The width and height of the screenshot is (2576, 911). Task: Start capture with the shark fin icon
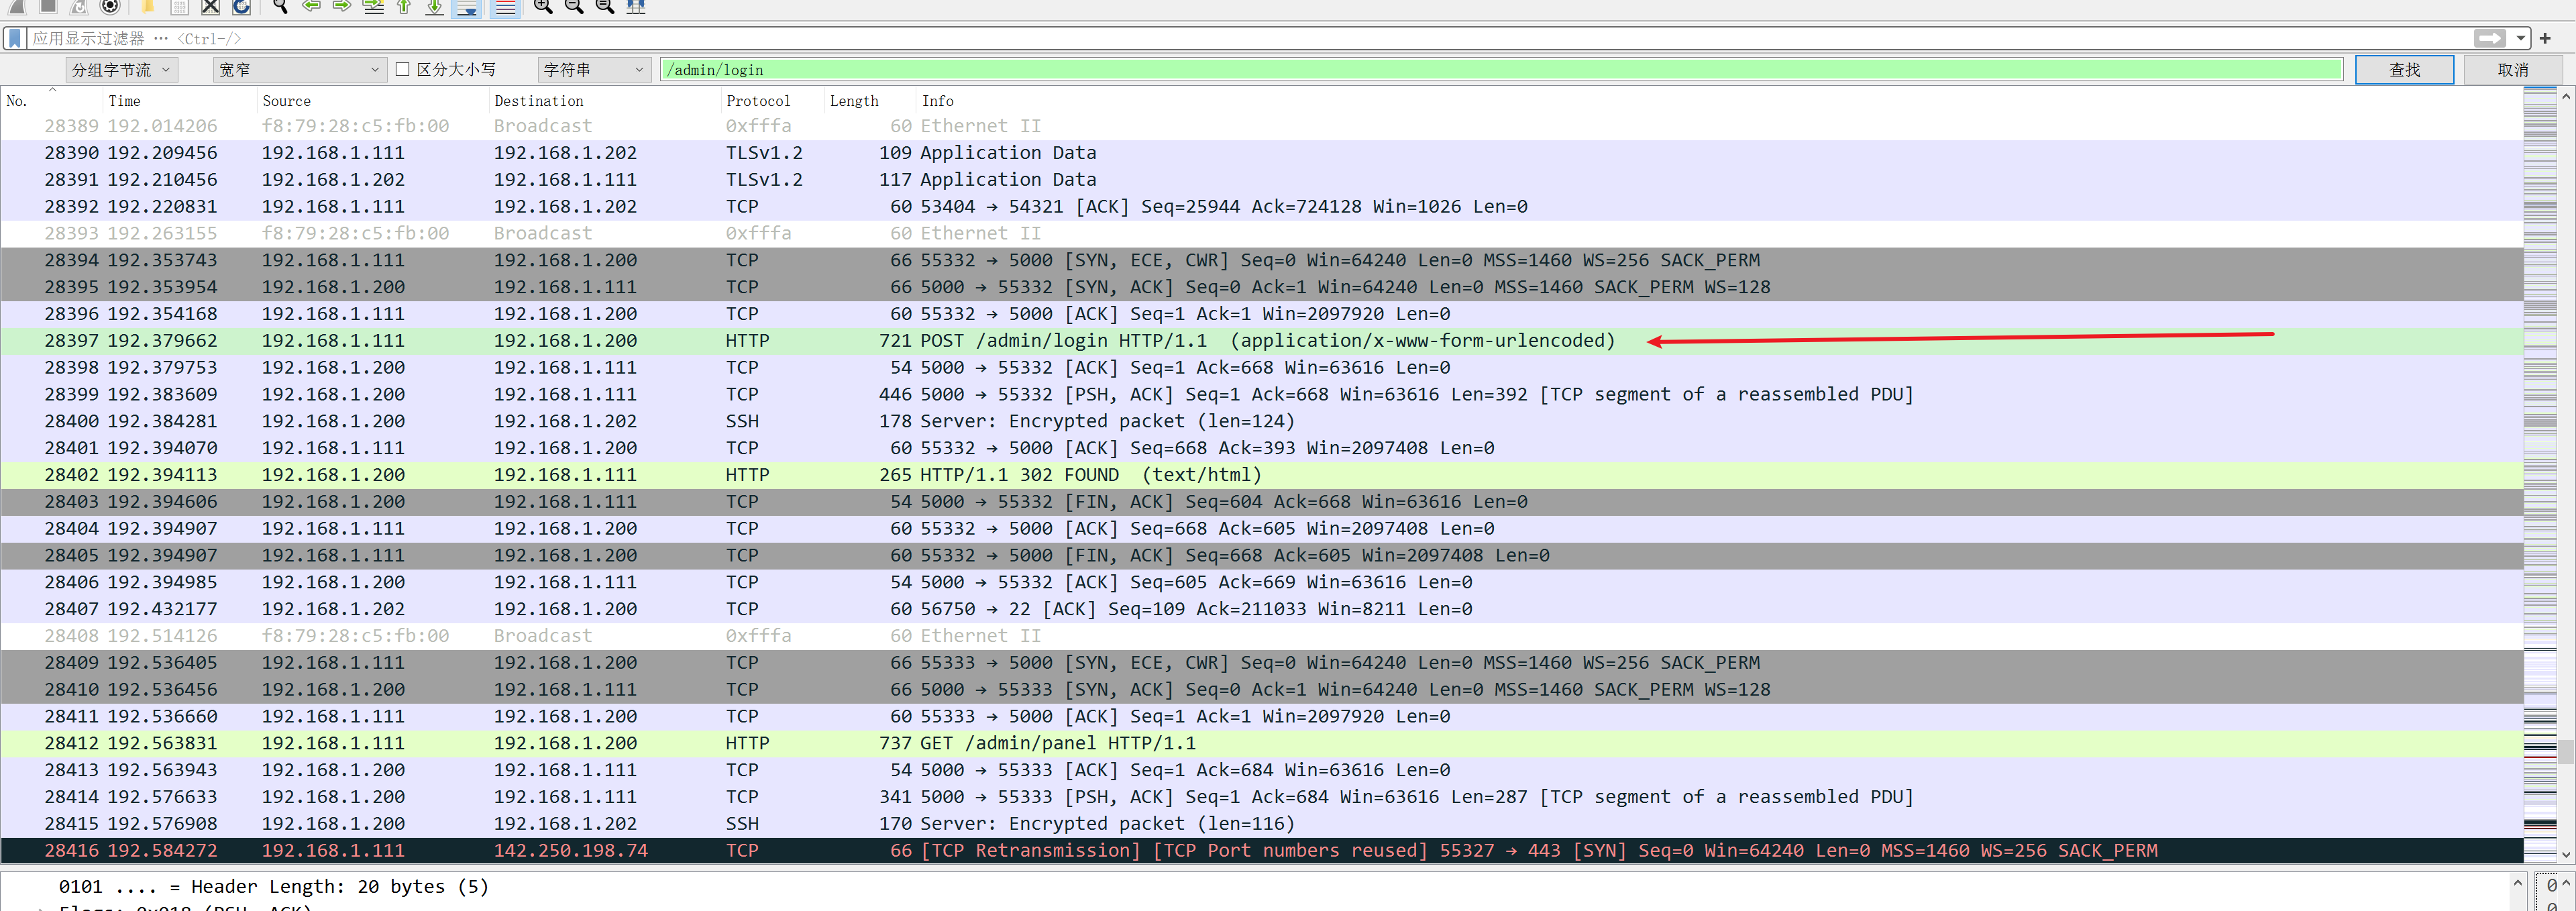(16, 6)
